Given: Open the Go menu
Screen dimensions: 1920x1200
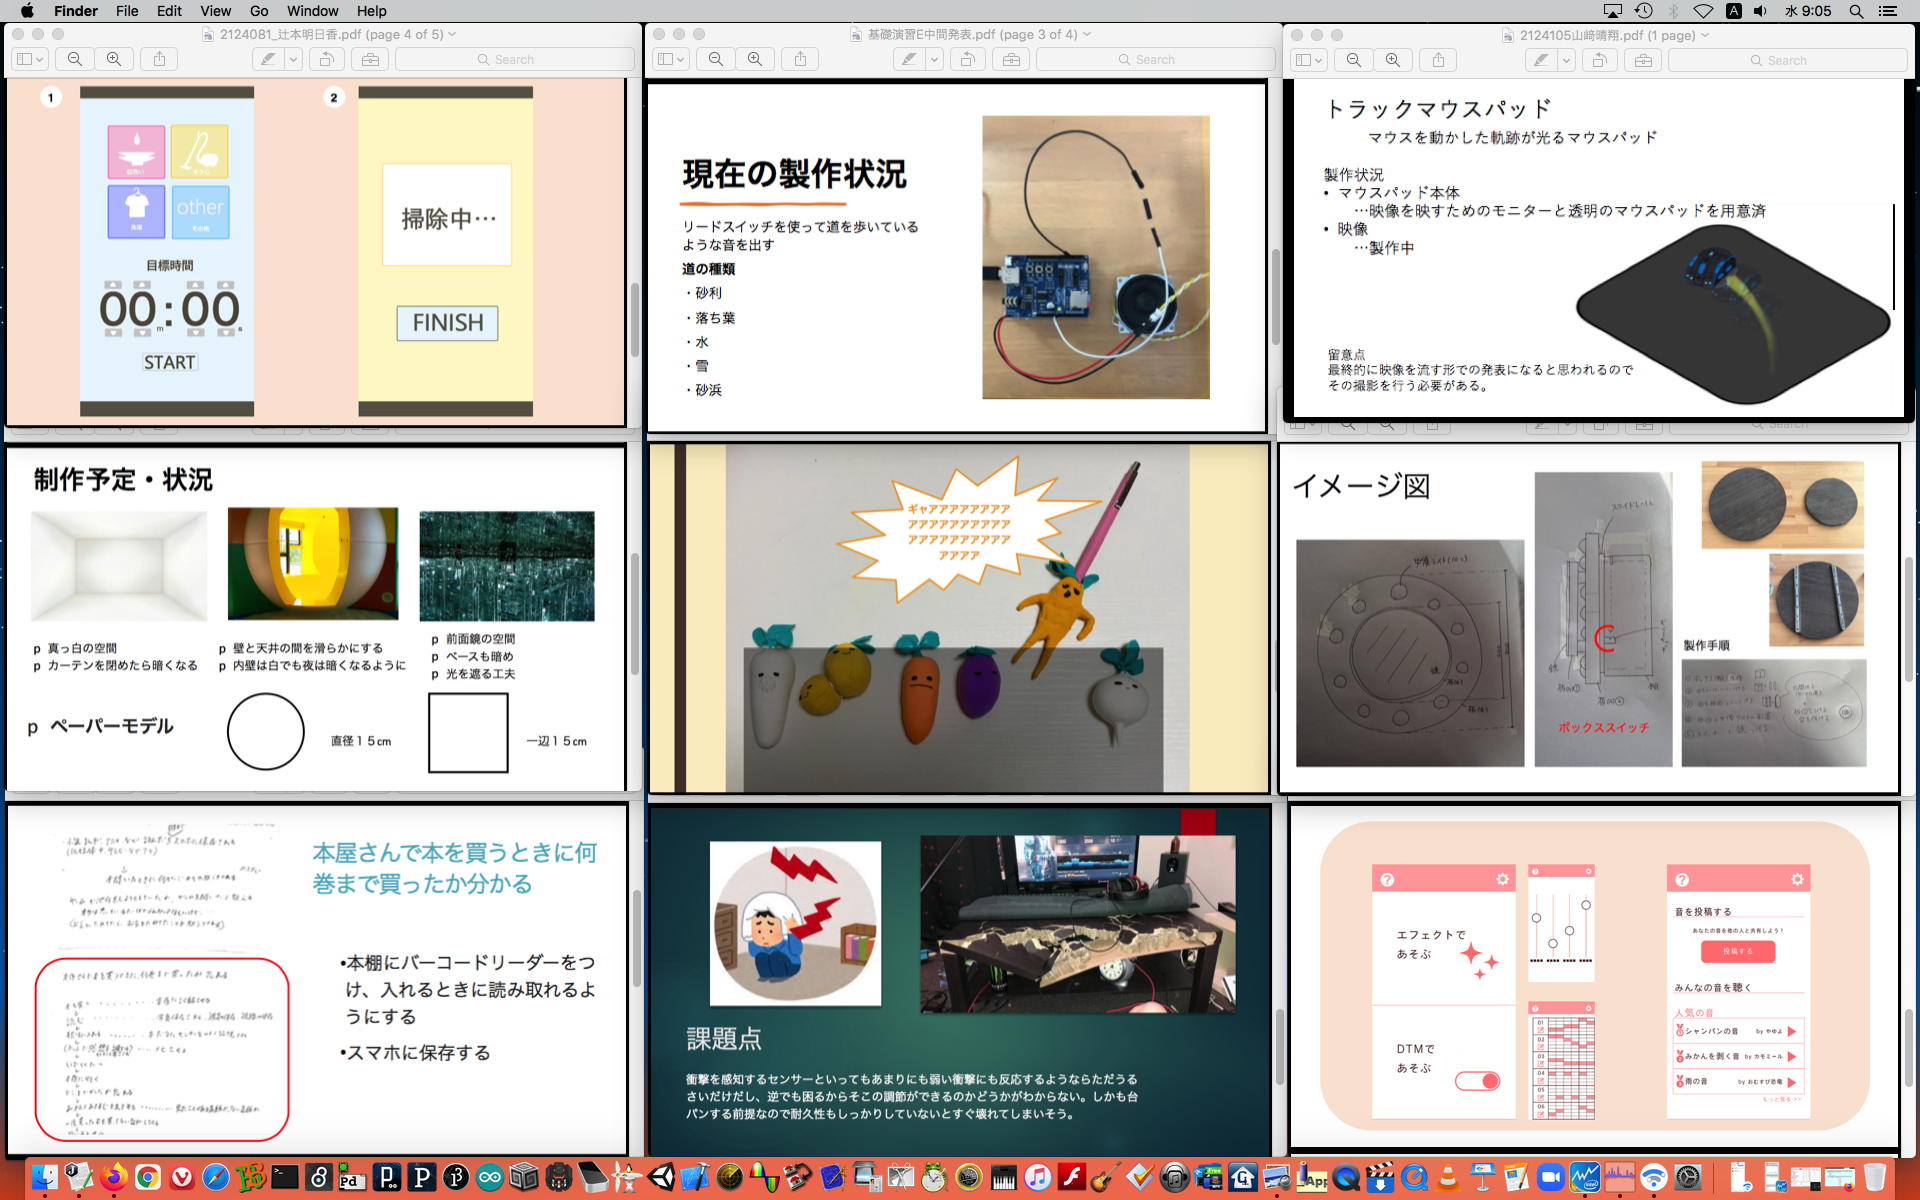Looking at the screenshot, I should point(259,11).
